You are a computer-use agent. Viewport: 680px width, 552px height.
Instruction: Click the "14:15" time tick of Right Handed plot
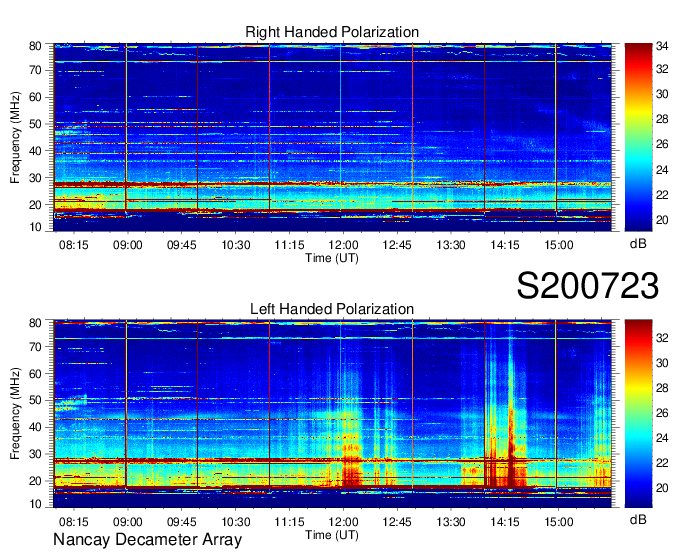[x=505, y=245]
